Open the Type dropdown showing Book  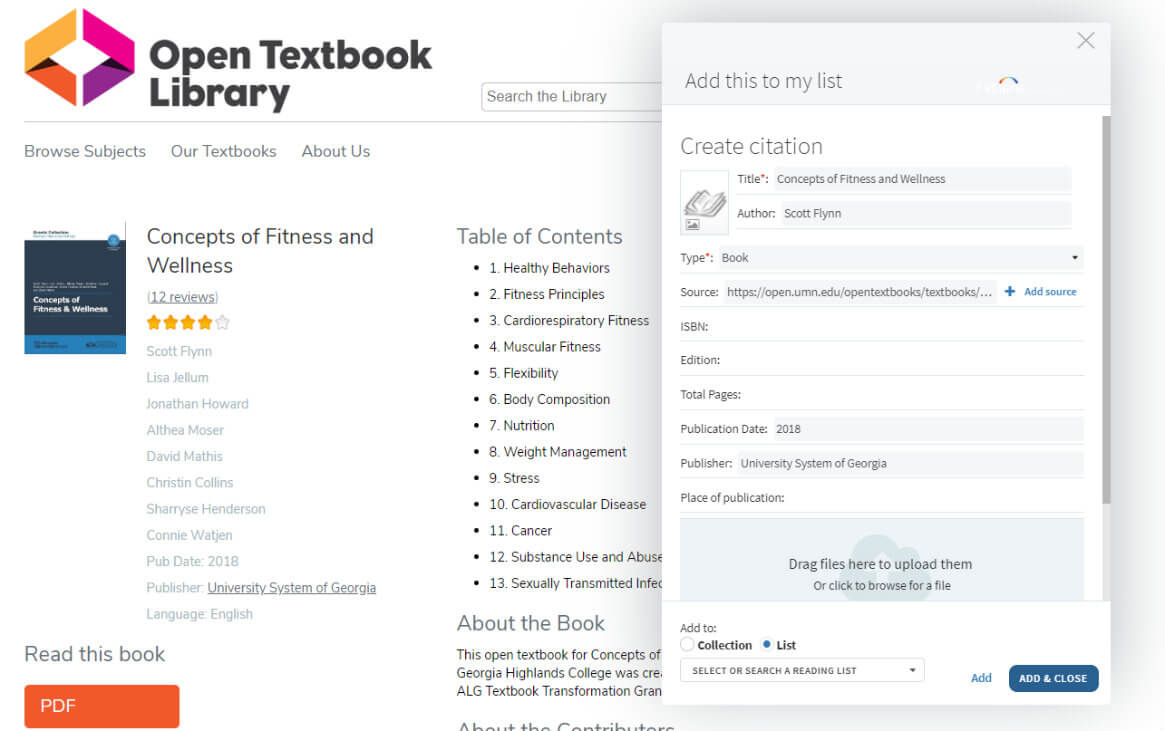click(900, 258)
